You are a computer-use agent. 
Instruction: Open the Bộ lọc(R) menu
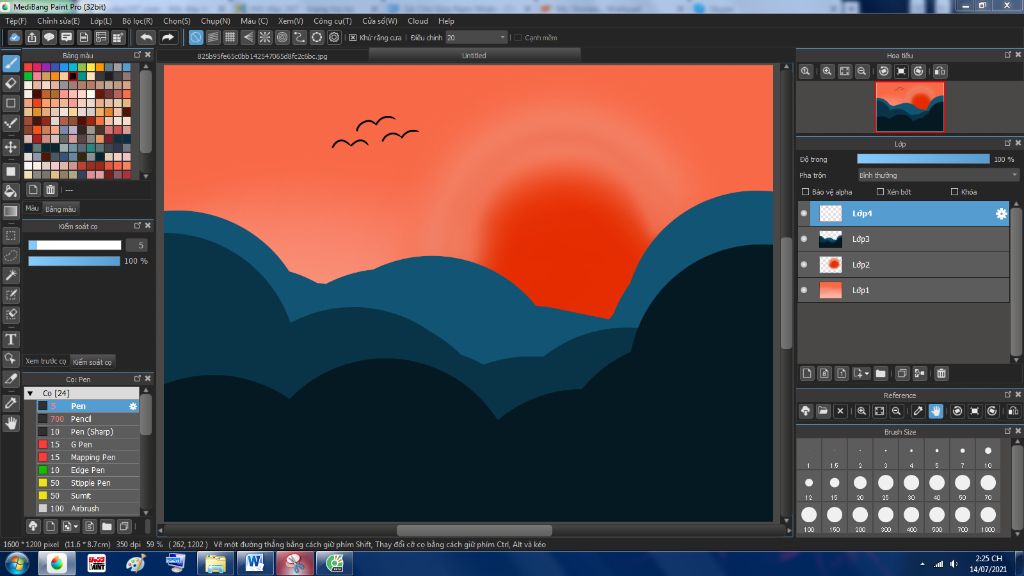[x=137, y=21]
